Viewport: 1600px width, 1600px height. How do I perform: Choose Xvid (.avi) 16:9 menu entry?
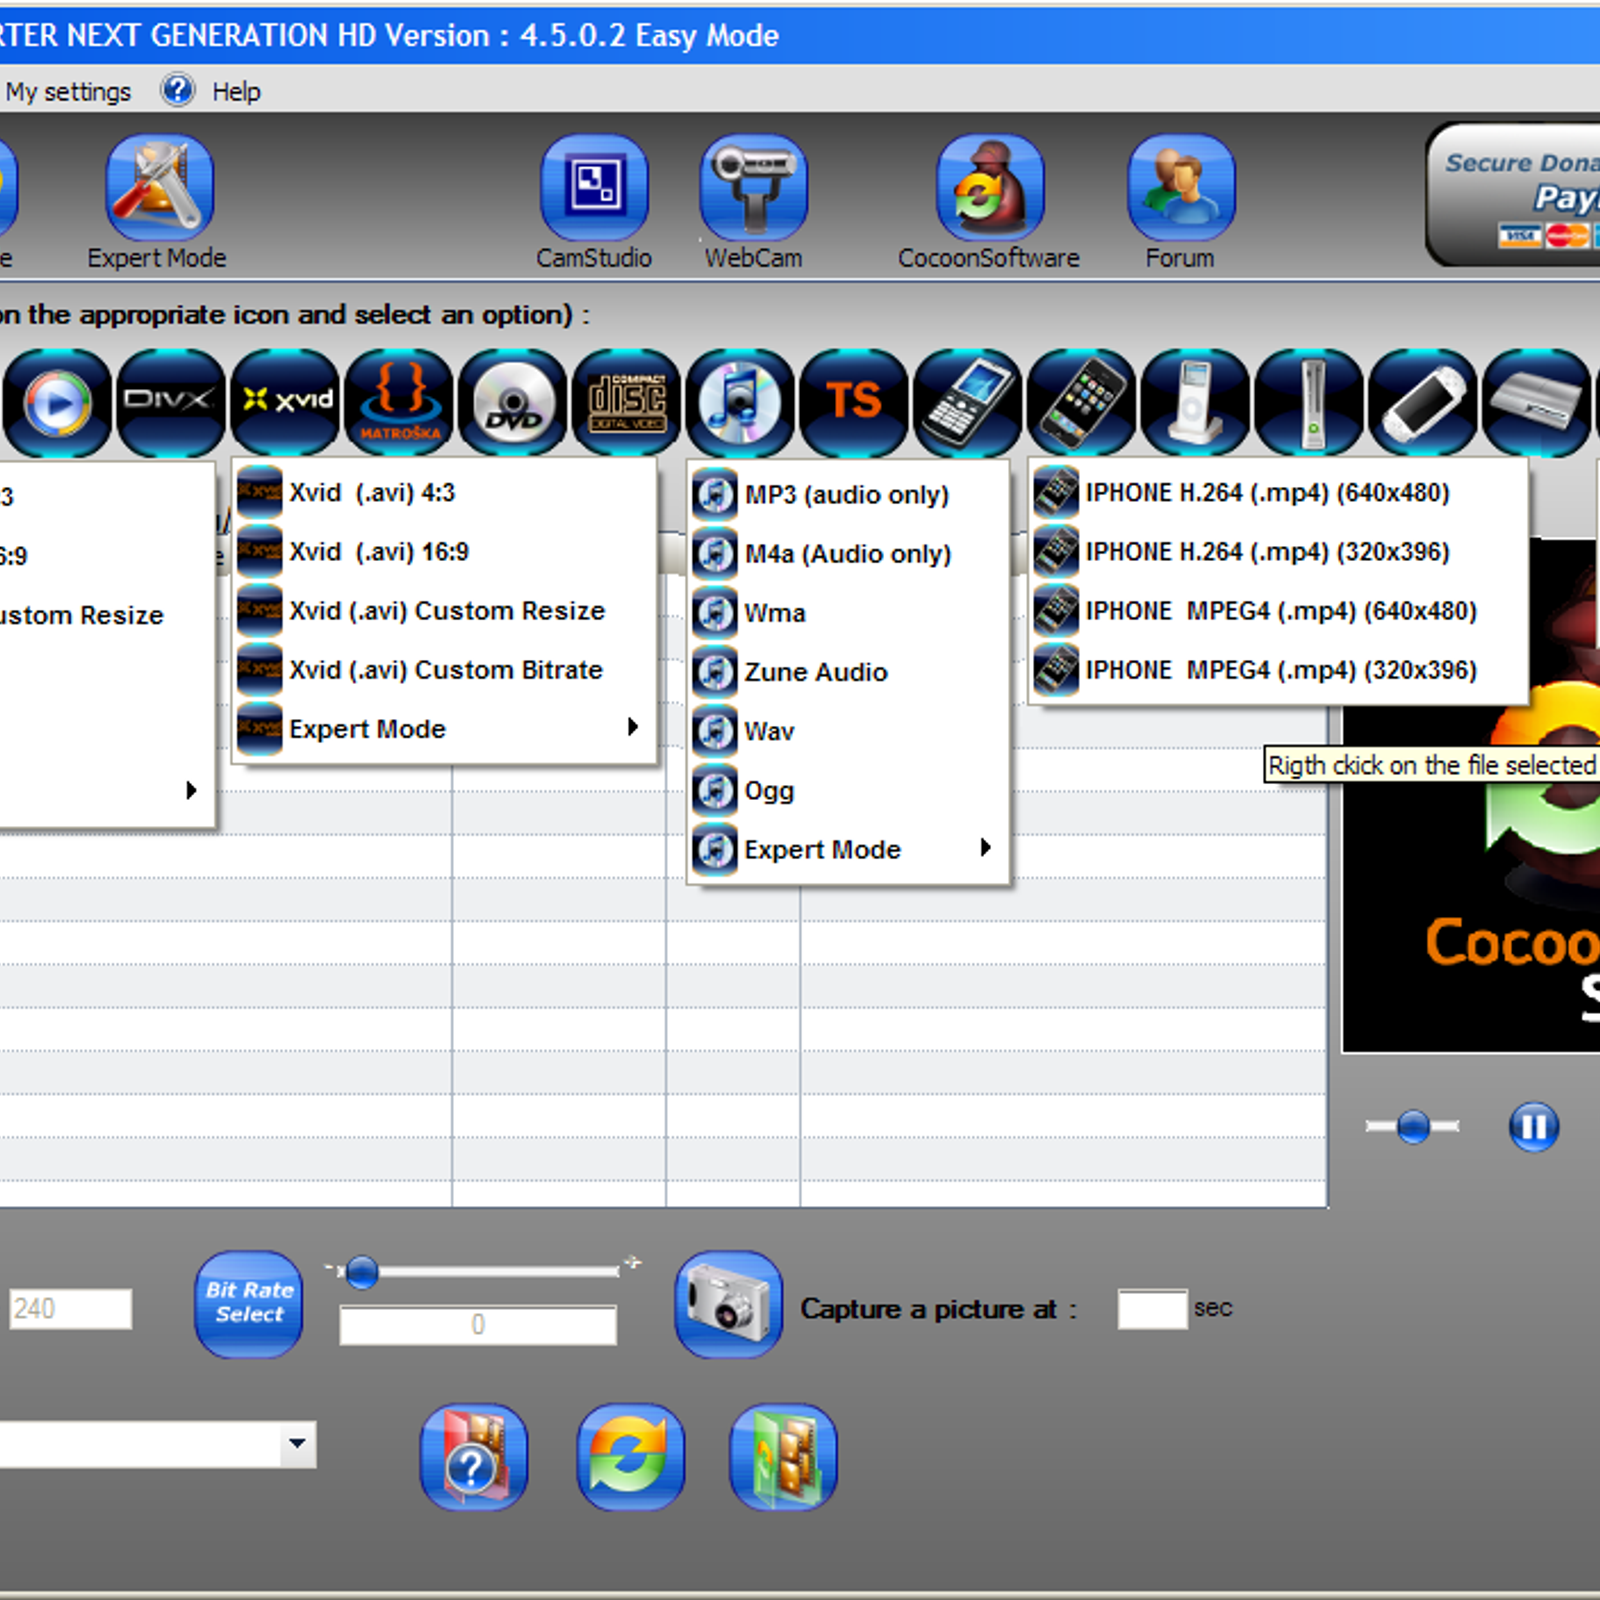379,552
